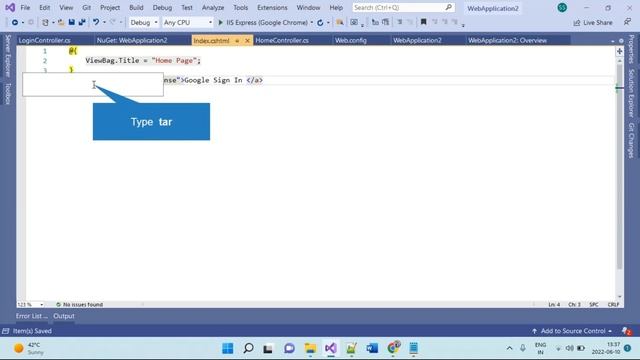This screenshot has width=640, height=360.
Task: Open the Any CPU platform dropdown
Action: pyautogui.click(x=188, y=22)
